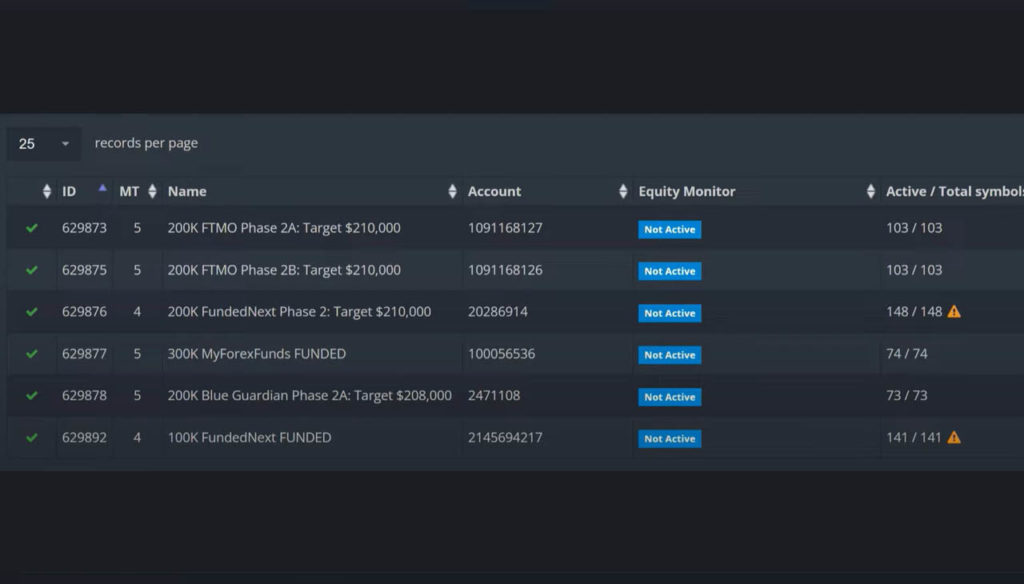Click '74 / 74' symbols value
Image resolution: width=1024 pixels, height=584 pixels.
coord(906,353)
